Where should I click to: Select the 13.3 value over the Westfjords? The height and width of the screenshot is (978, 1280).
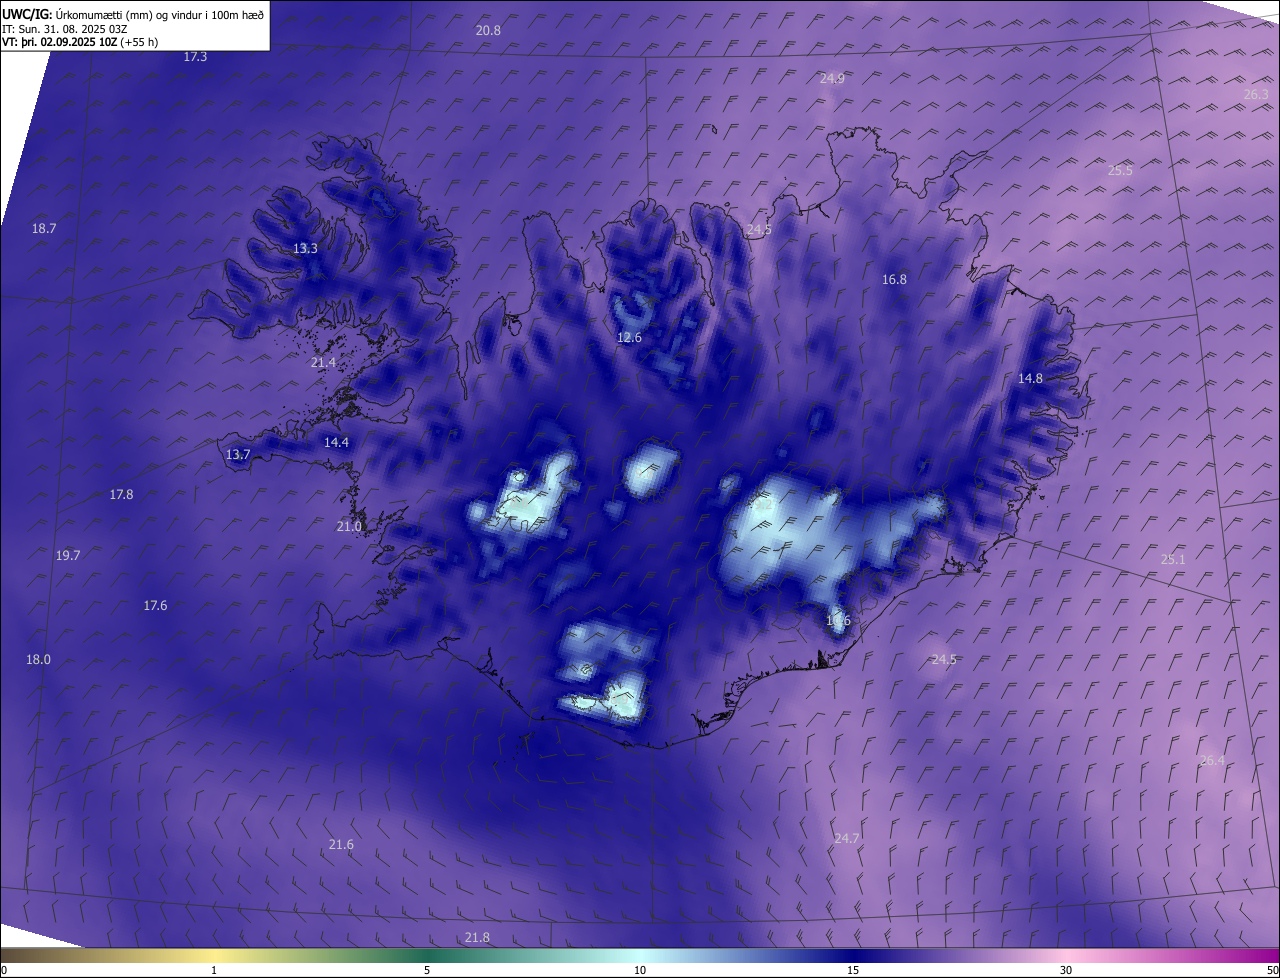tap(305, 249)
